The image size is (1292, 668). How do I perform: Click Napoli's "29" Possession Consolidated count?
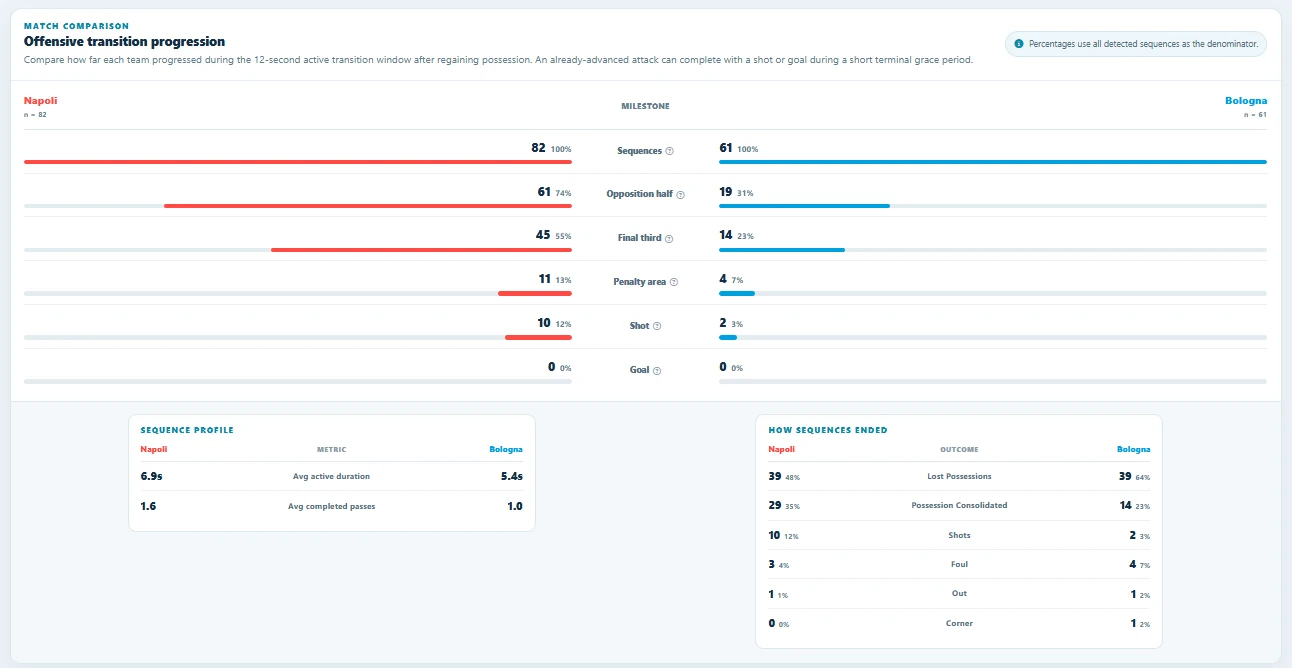pyautogui.click(x=775, y=506)
